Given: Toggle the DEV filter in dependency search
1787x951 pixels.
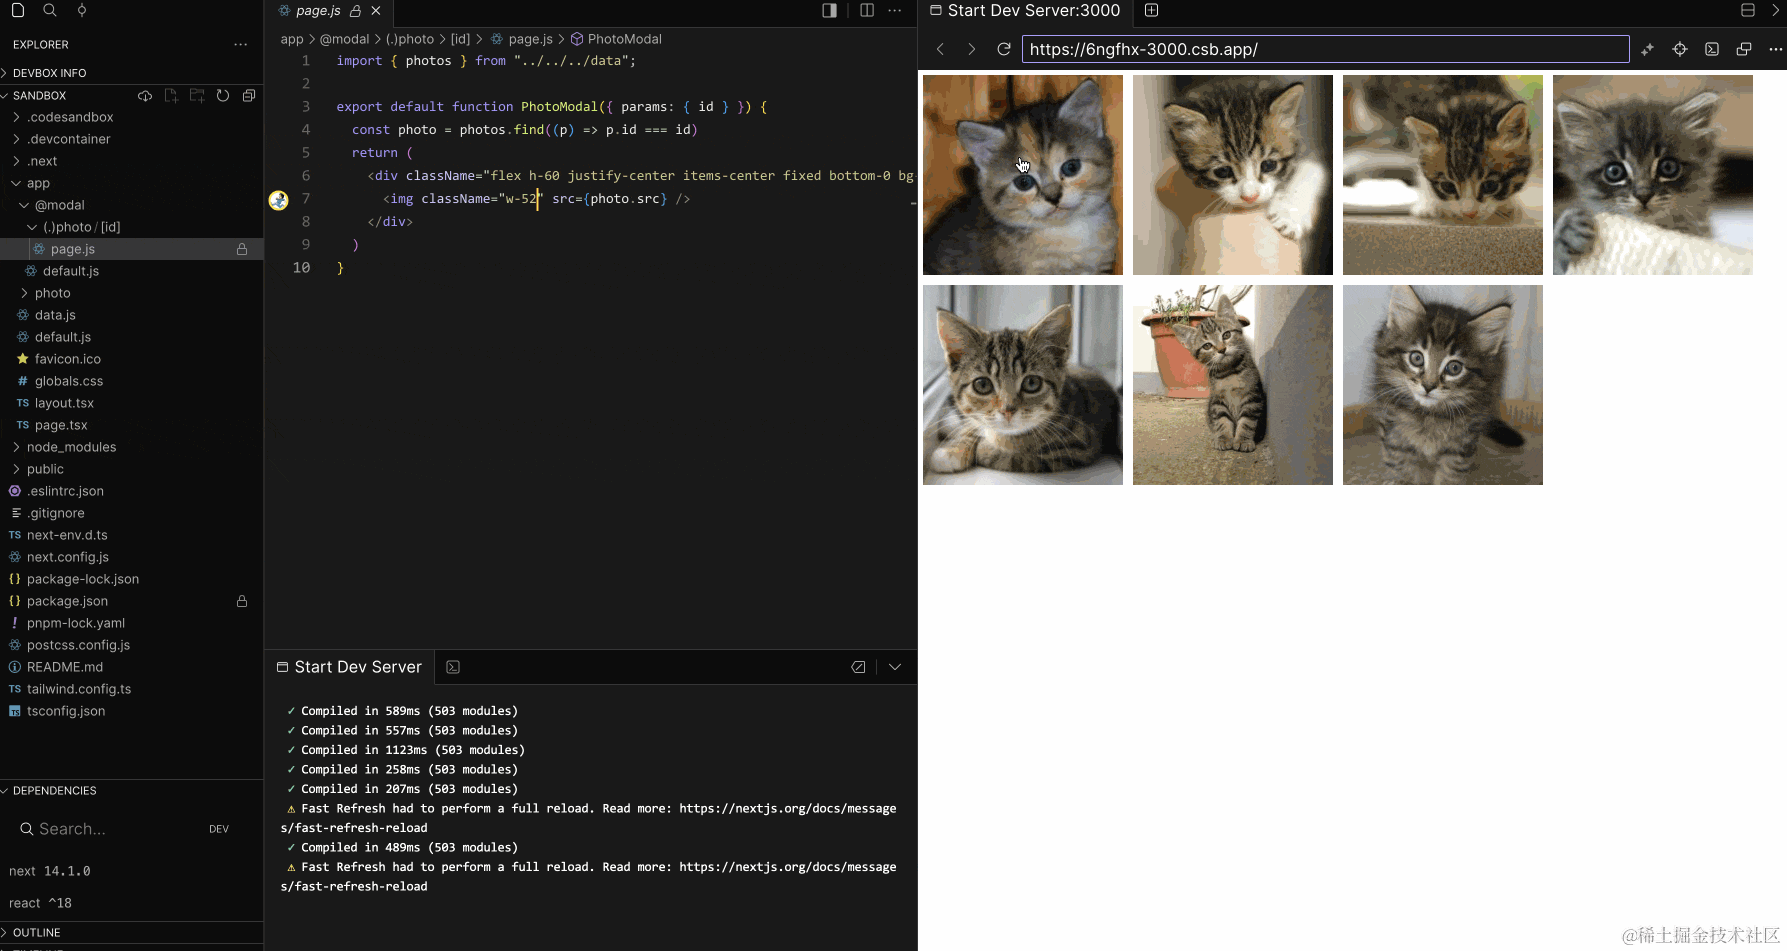Looking at the screenshot, I should (219, 828).
